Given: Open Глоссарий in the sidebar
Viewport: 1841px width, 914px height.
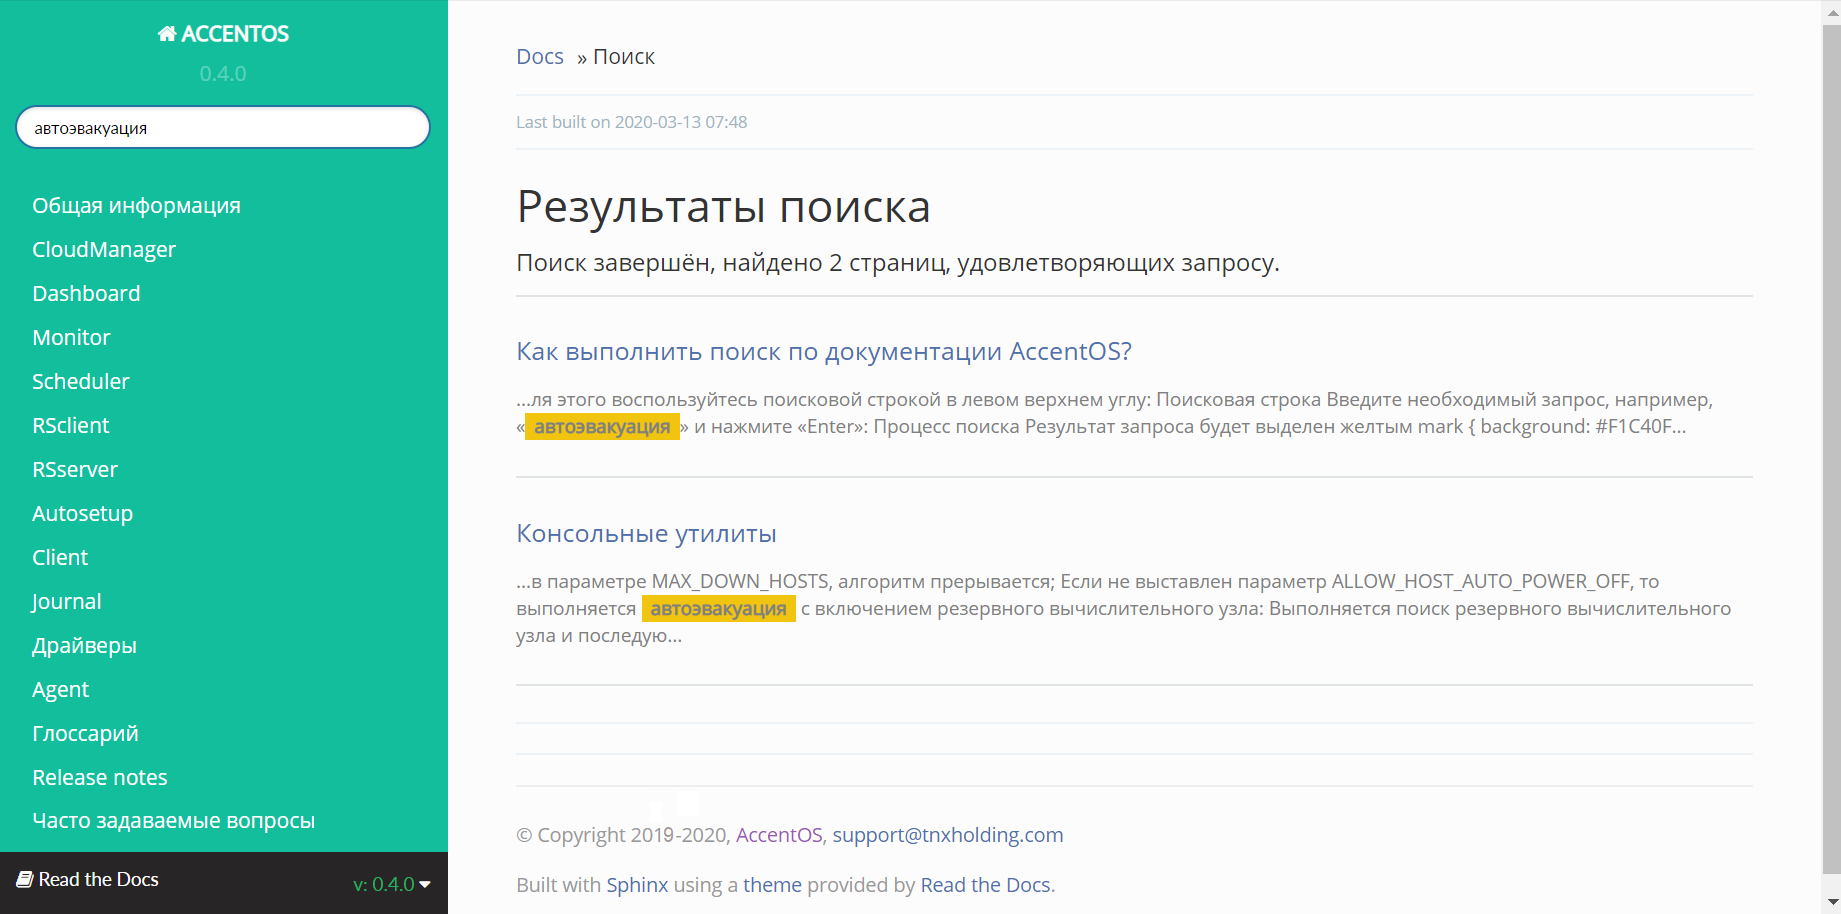Looking at the screenshot, I should (85, 733).
